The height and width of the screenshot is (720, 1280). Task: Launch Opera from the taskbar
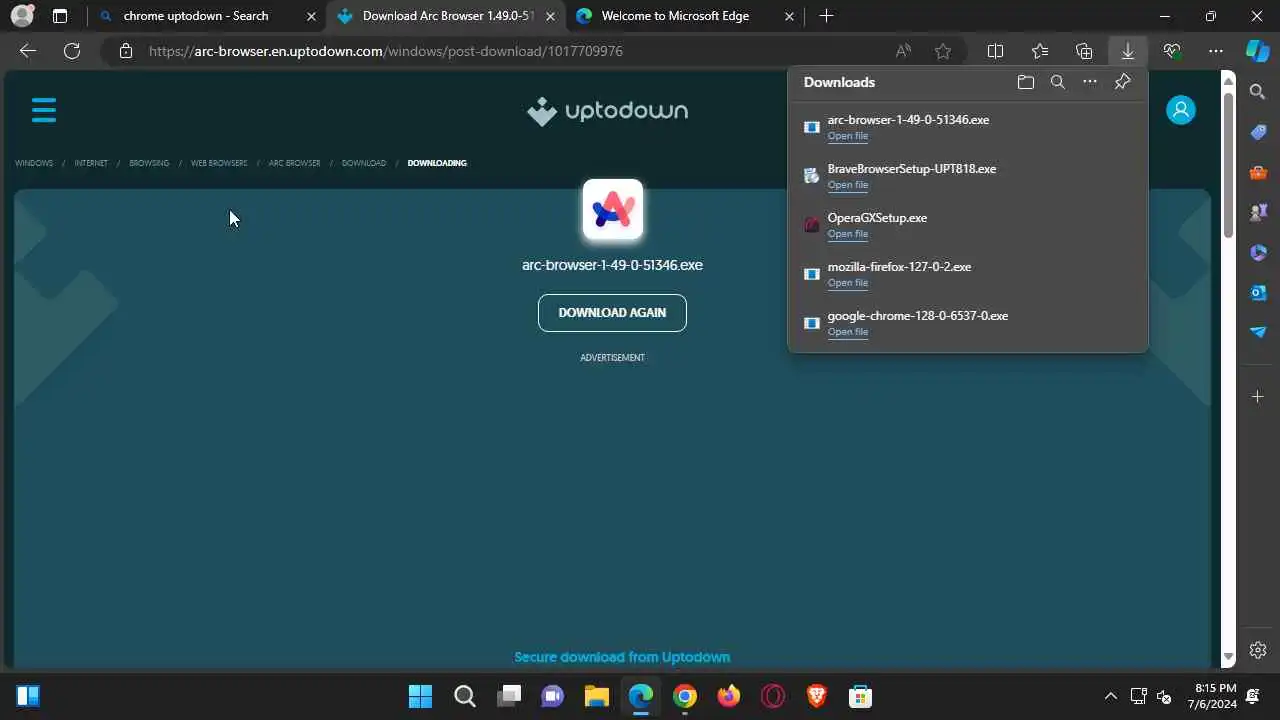(x=773, y=696)
